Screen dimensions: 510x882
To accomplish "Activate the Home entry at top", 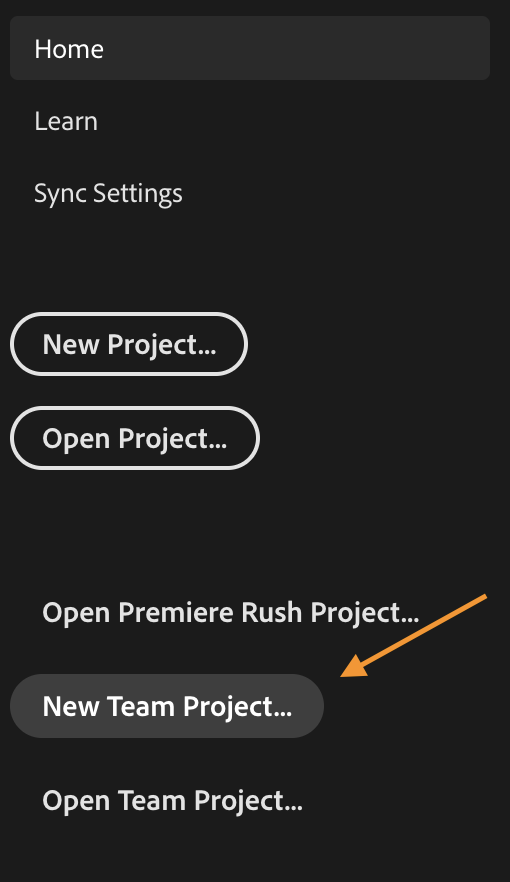I will [x=250, y=48].
